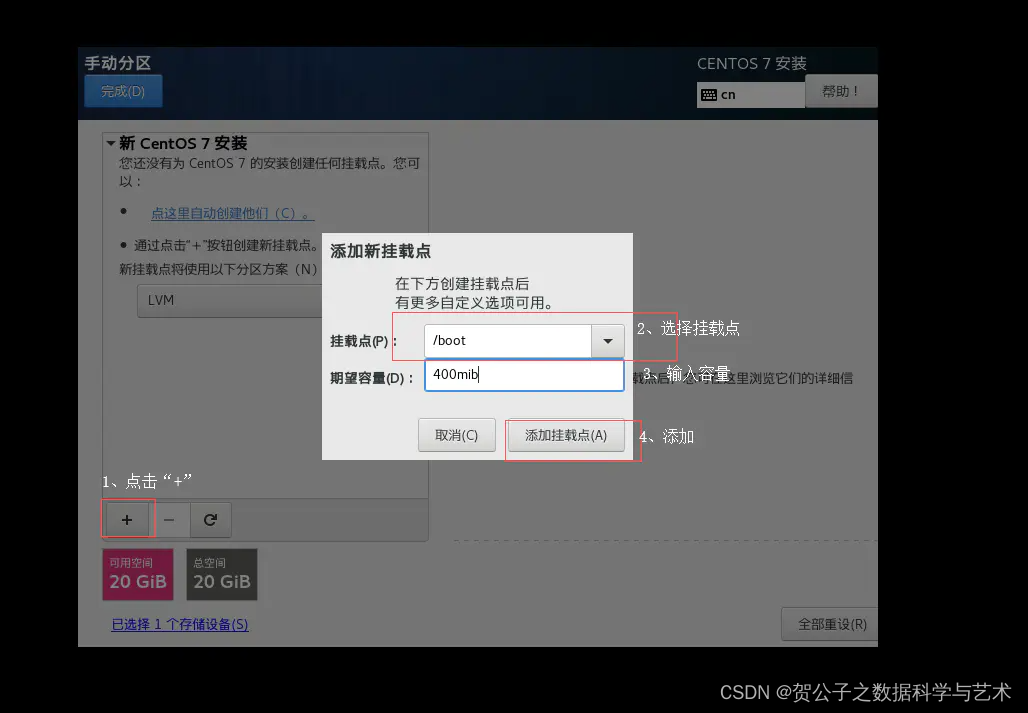Click the 新挂载点将使用以下分区方案 label

(218, 269)
